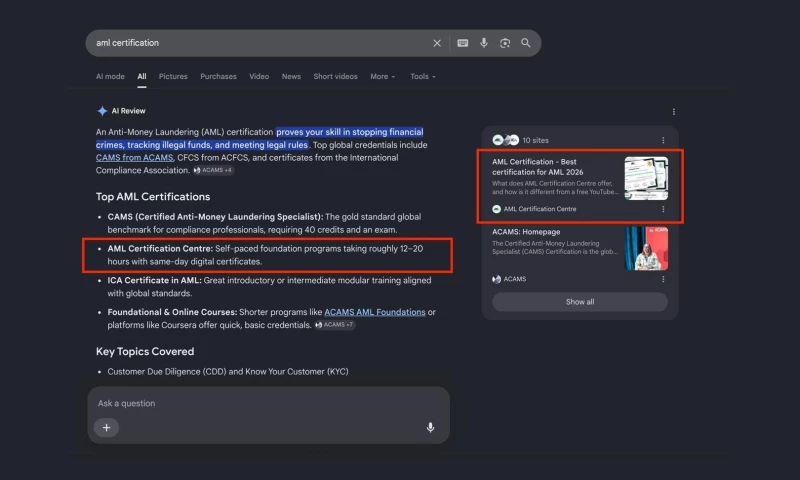Click the Key Topics Covered heading
The height and width of the screenshot is (480, 800).
[145, 351]
